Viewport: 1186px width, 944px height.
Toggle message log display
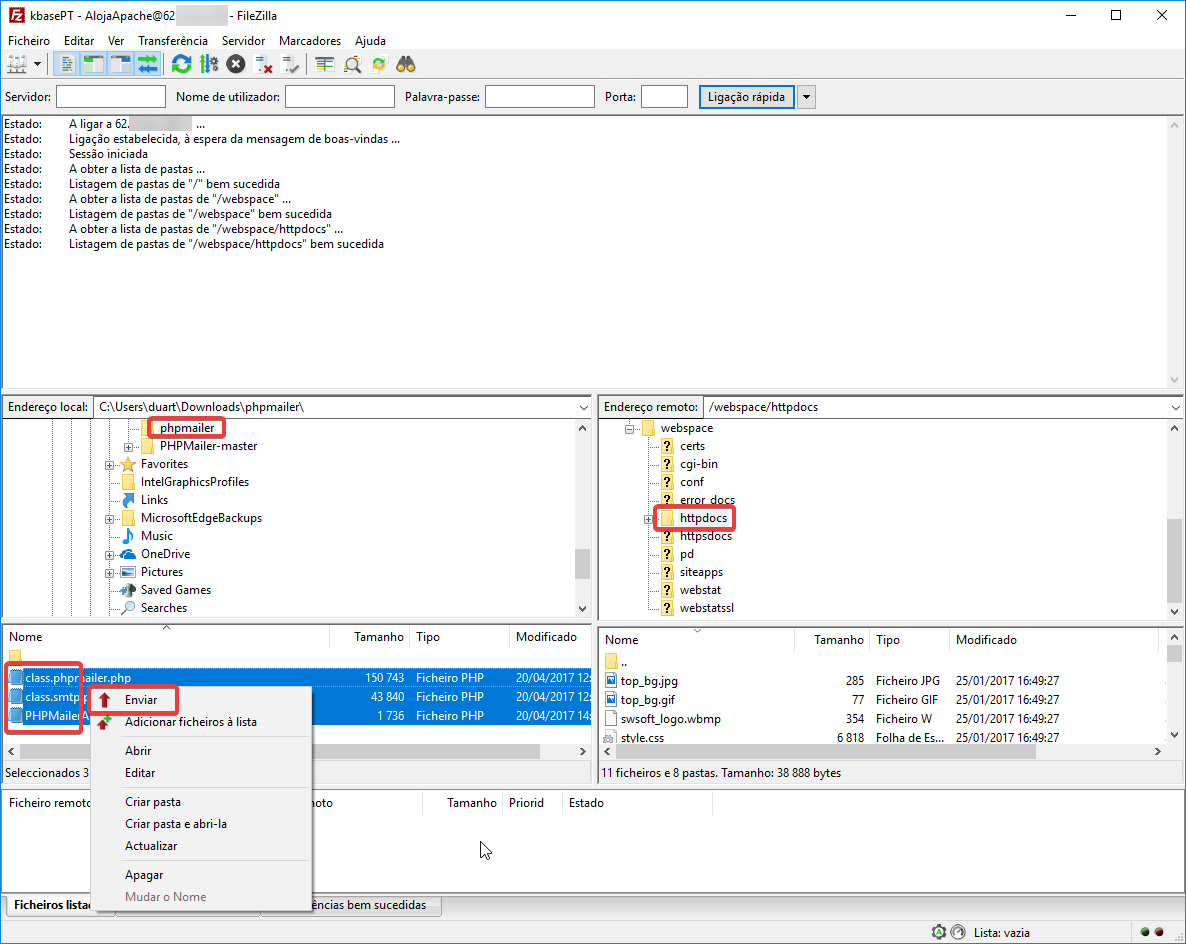point(67,64)
